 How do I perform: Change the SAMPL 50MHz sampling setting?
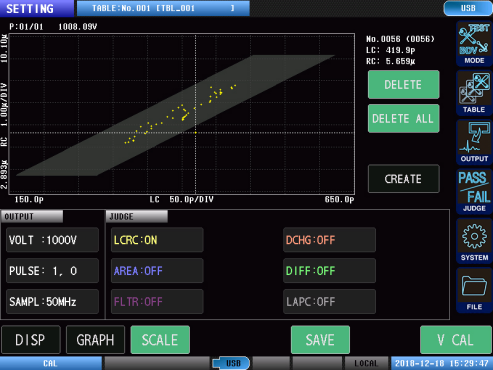point(52,302)
